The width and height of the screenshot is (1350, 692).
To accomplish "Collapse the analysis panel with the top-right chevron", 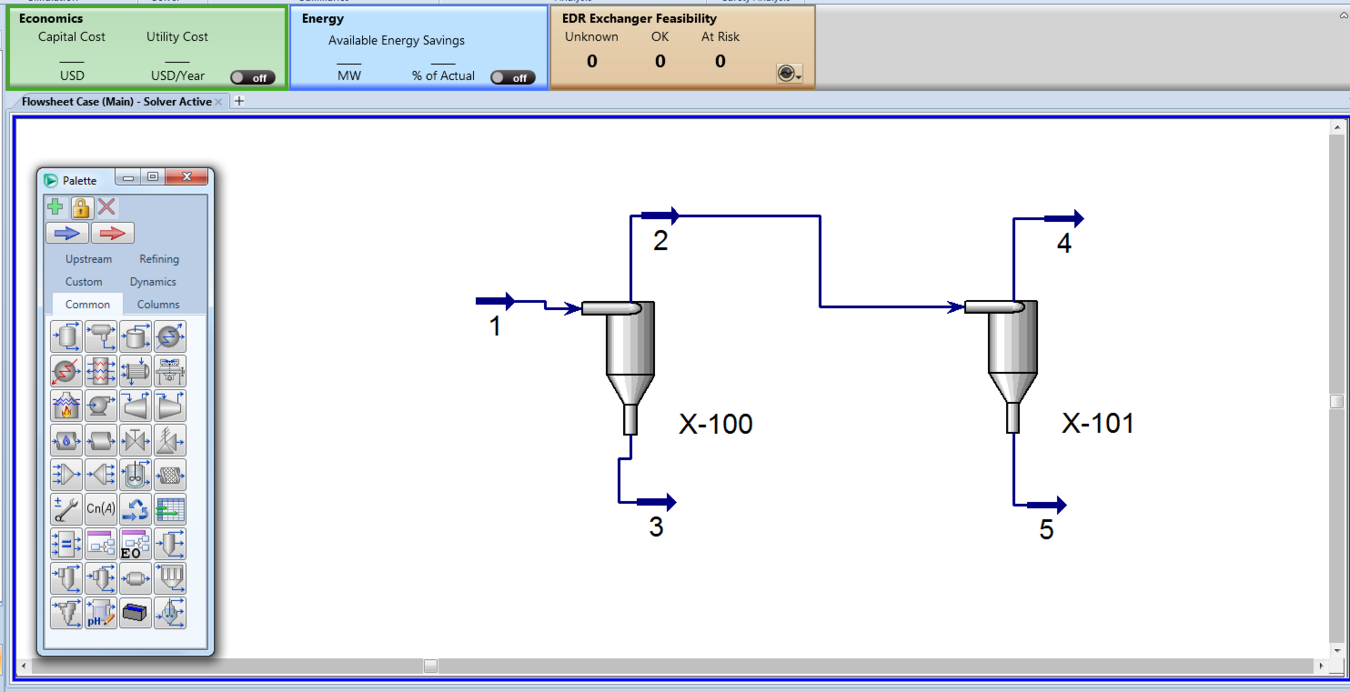I will pyautogui.click(x=1342, y=16).
